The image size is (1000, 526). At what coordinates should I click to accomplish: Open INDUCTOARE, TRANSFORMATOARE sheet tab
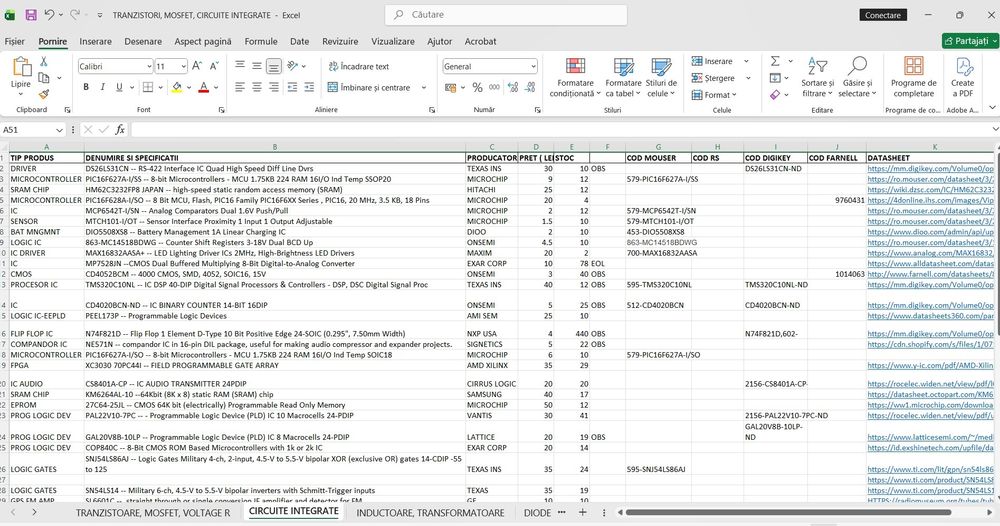click(x=430, y=513)
